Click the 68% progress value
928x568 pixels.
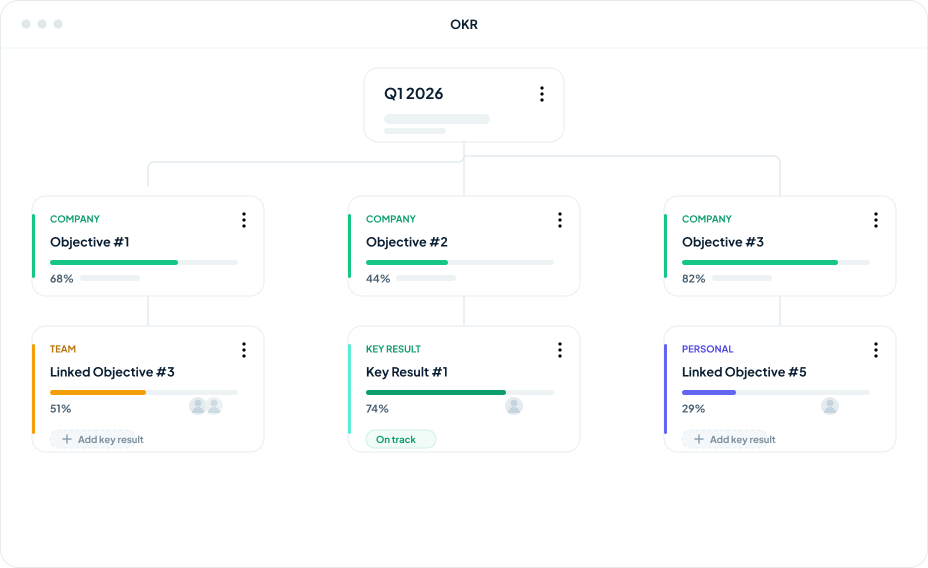click(62, 279)
